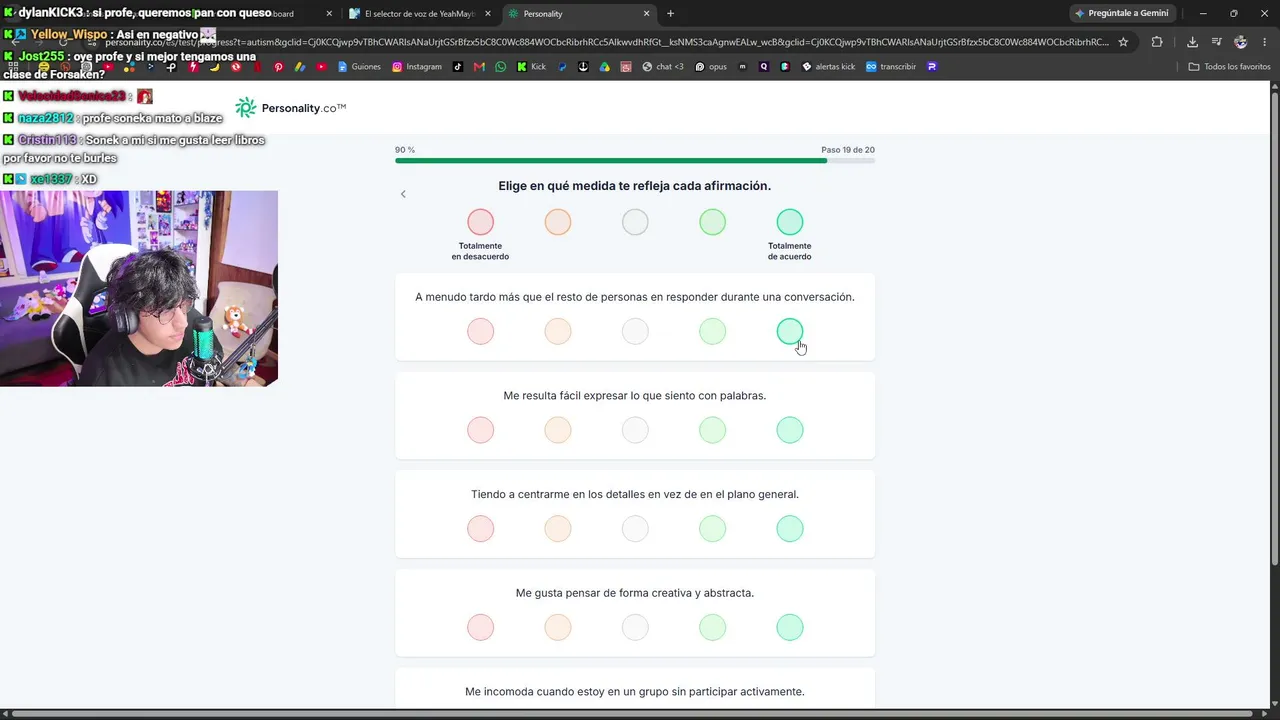The height and width of the screenshot is (720, 1280).
Task: Click 'Pregúntale a Gemini' button
Action: pyautogui.click(x=1122, y=13)
